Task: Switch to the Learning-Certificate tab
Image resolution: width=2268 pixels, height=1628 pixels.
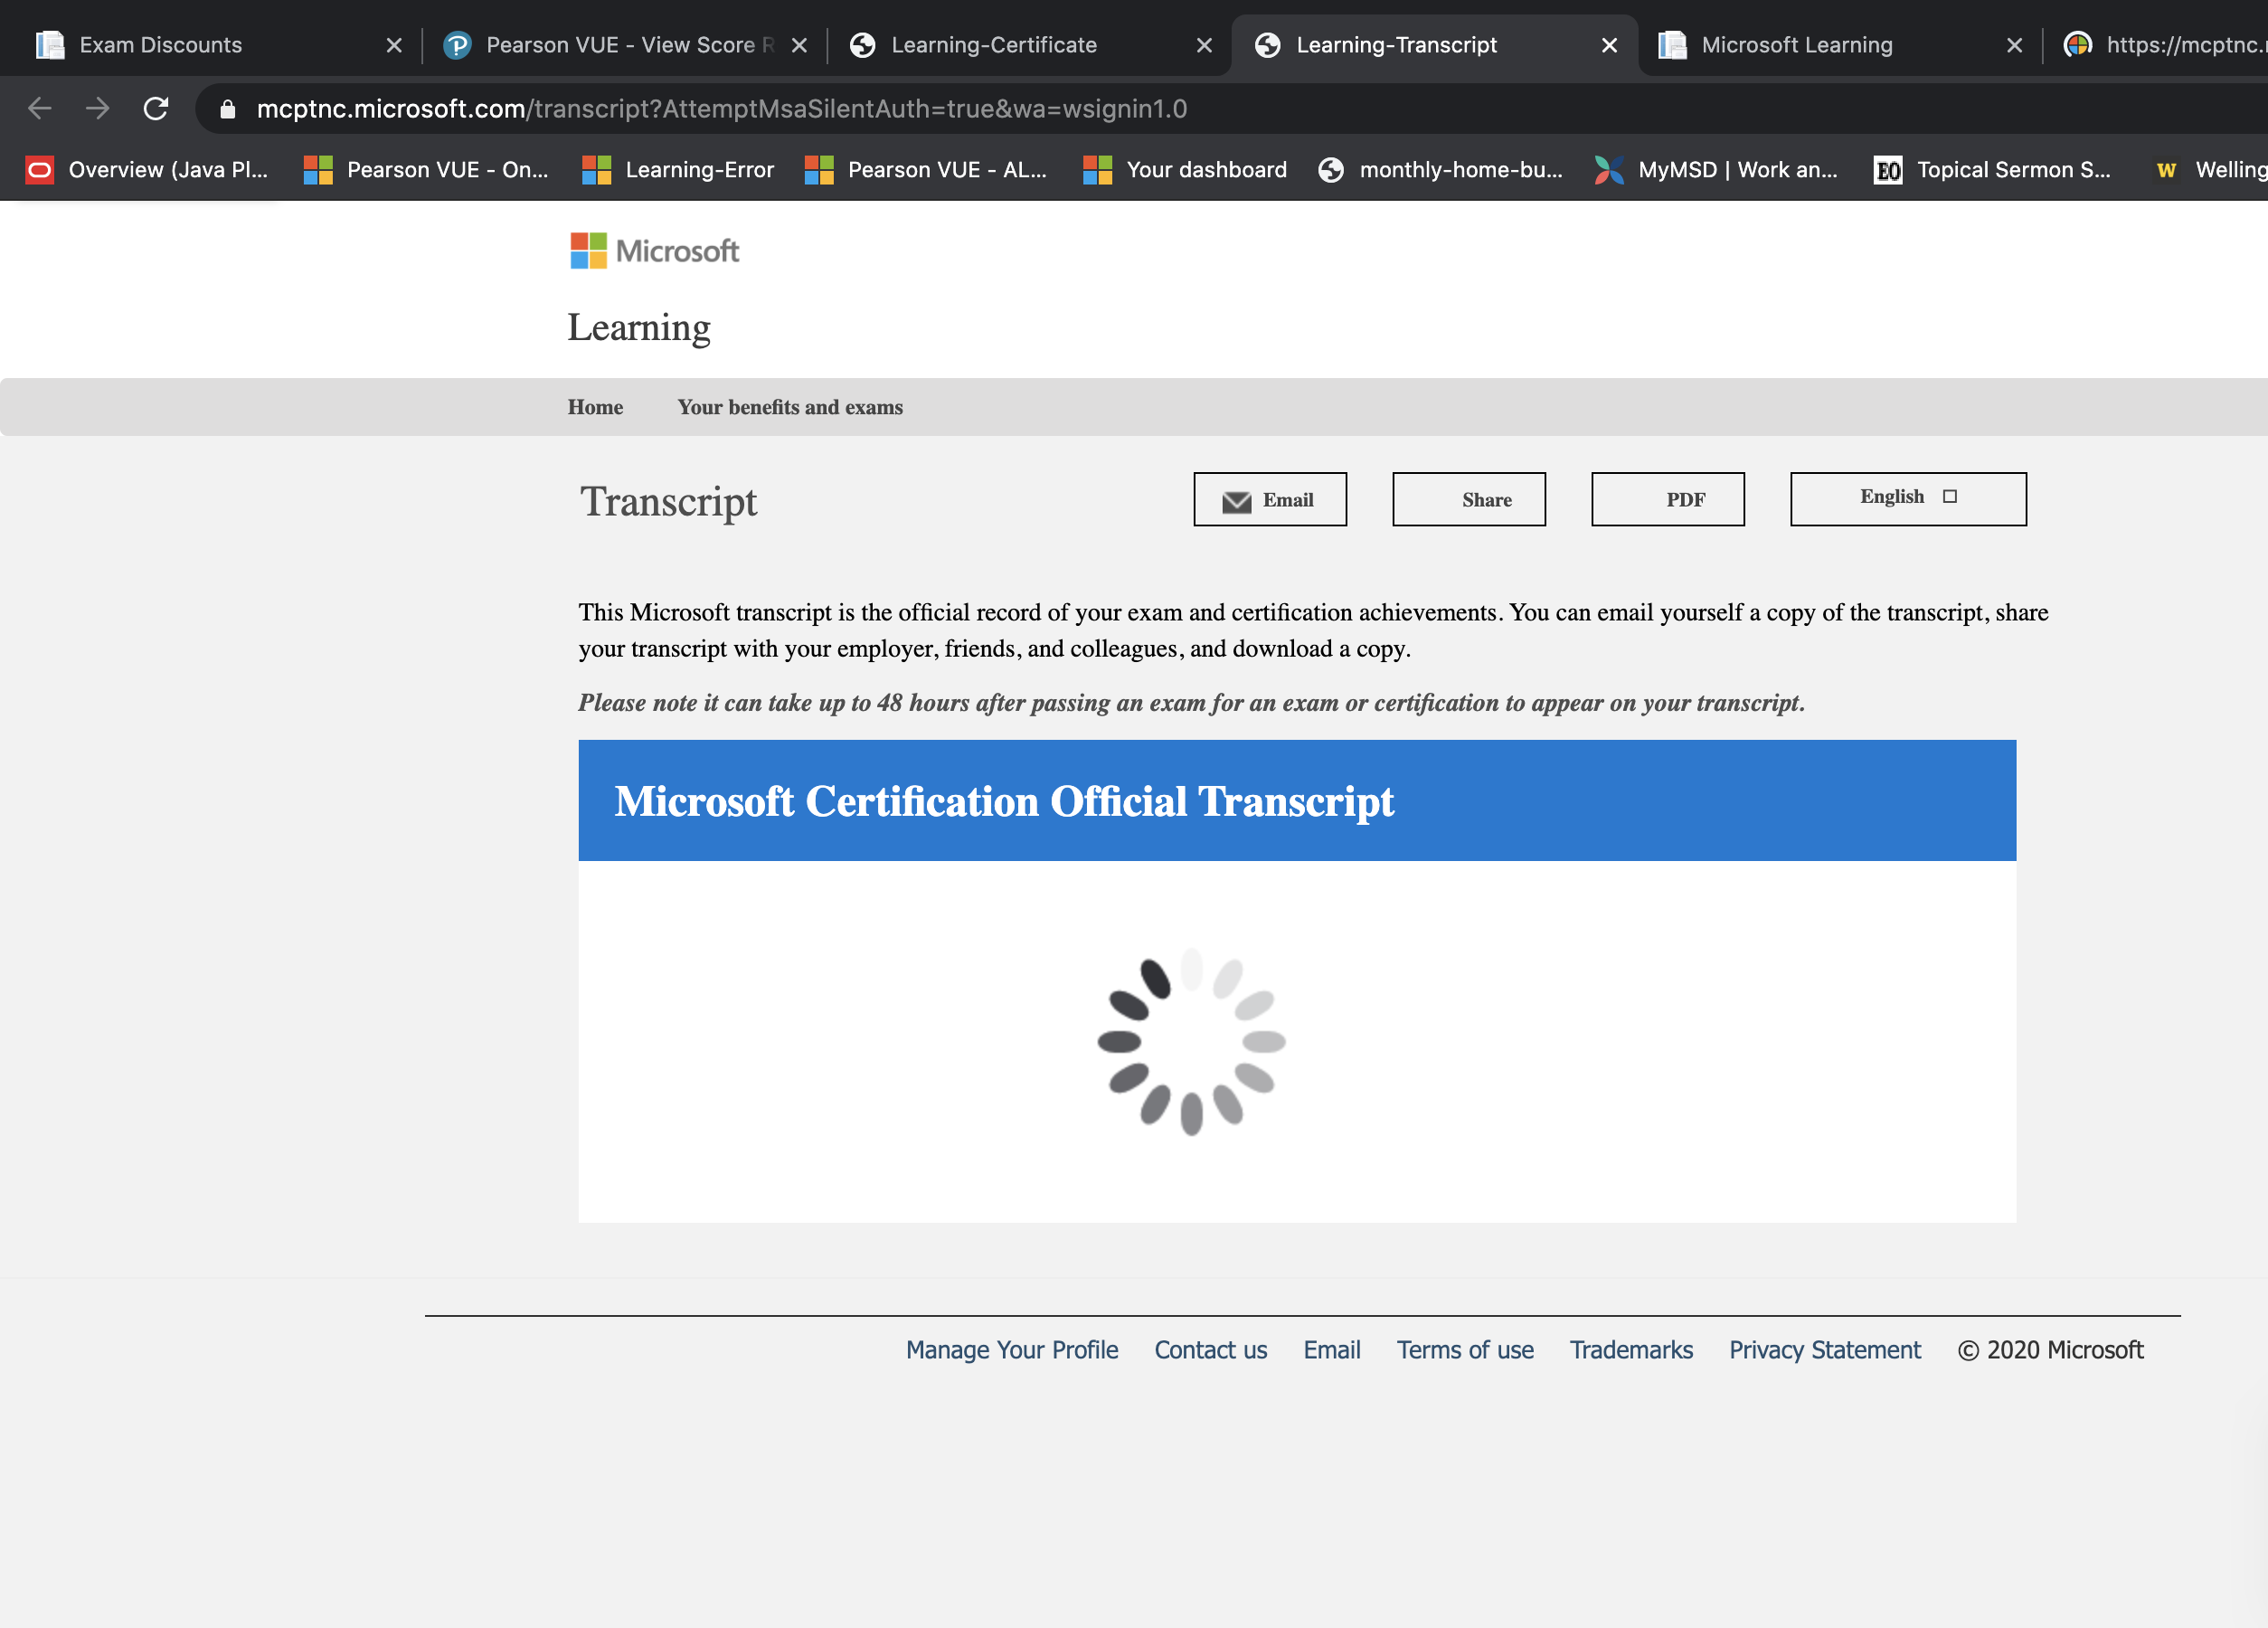Action: [x=1029, y=45]
